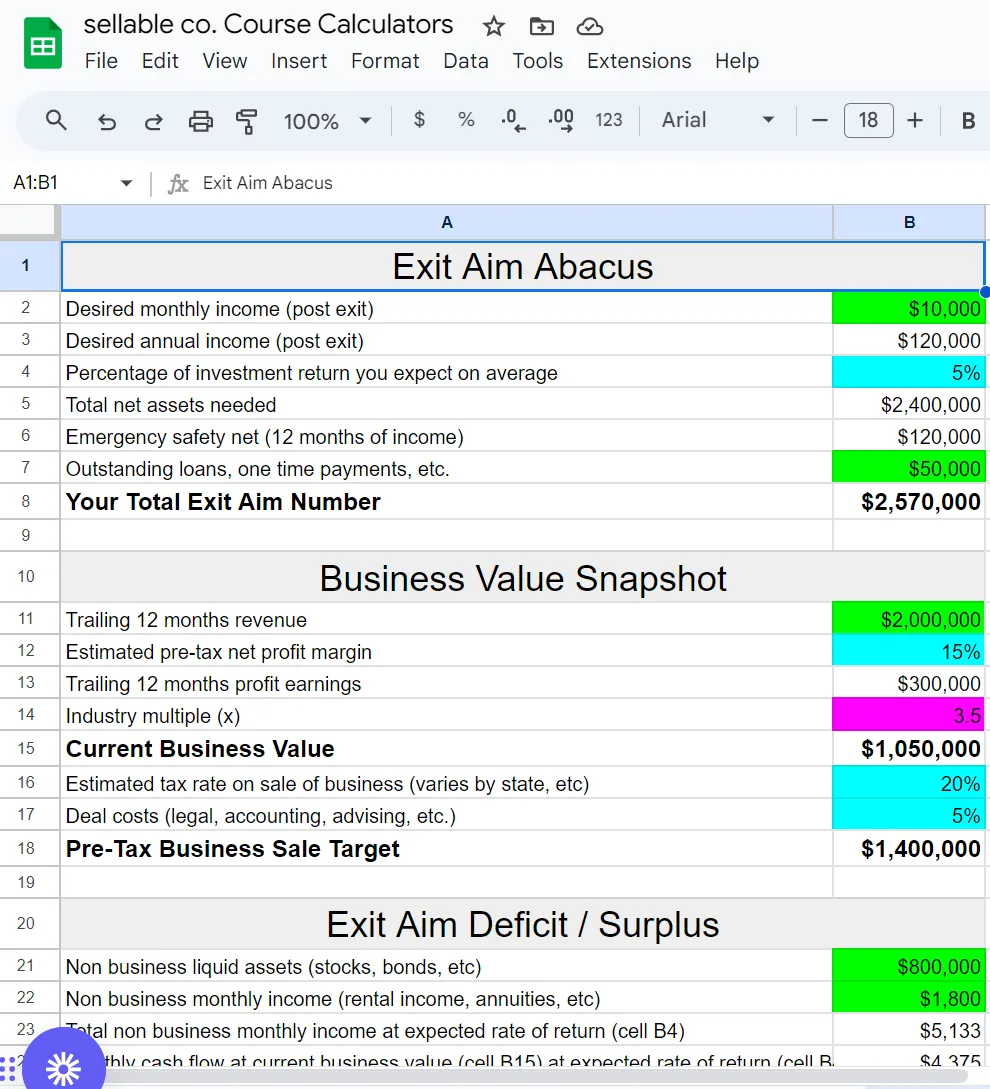Select the $1,800 monthly income cell

[909, 999]
